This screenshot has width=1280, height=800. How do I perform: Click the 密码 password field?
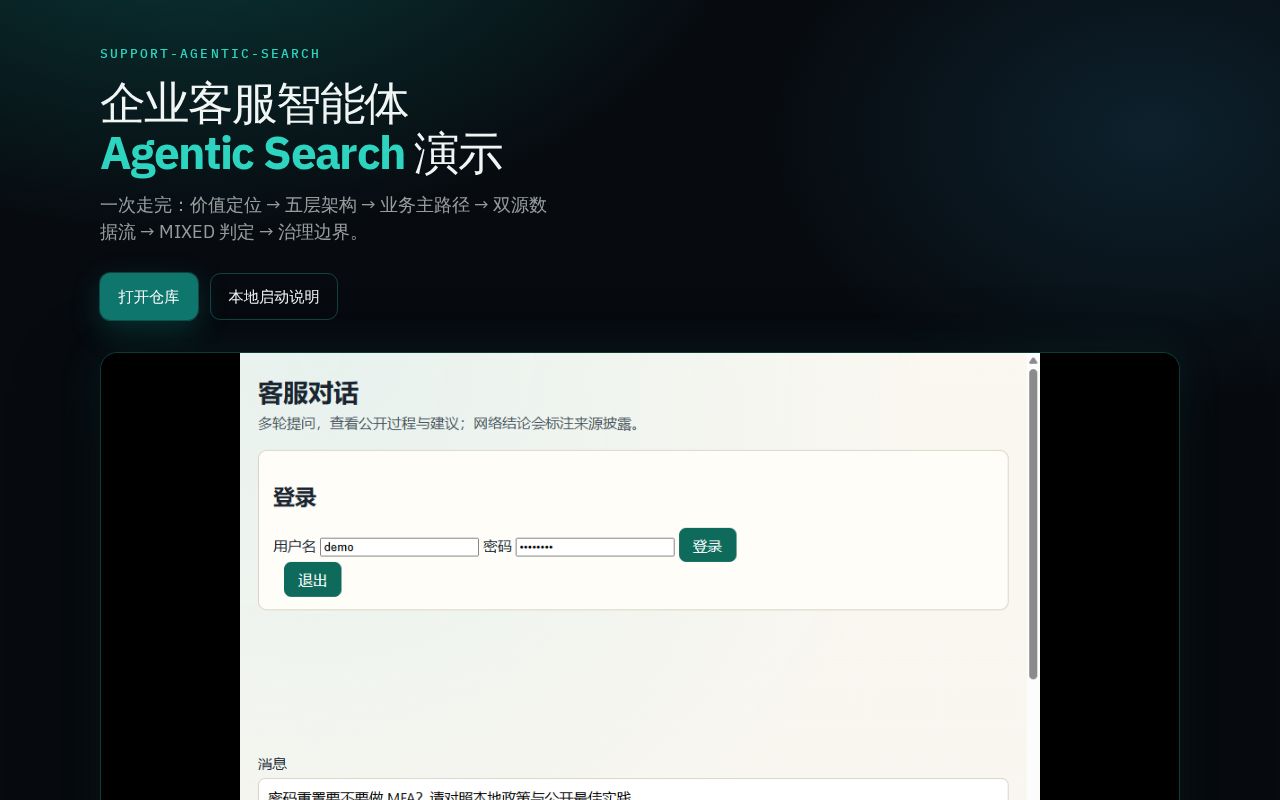pyautogui.click(x=595, y=547)
